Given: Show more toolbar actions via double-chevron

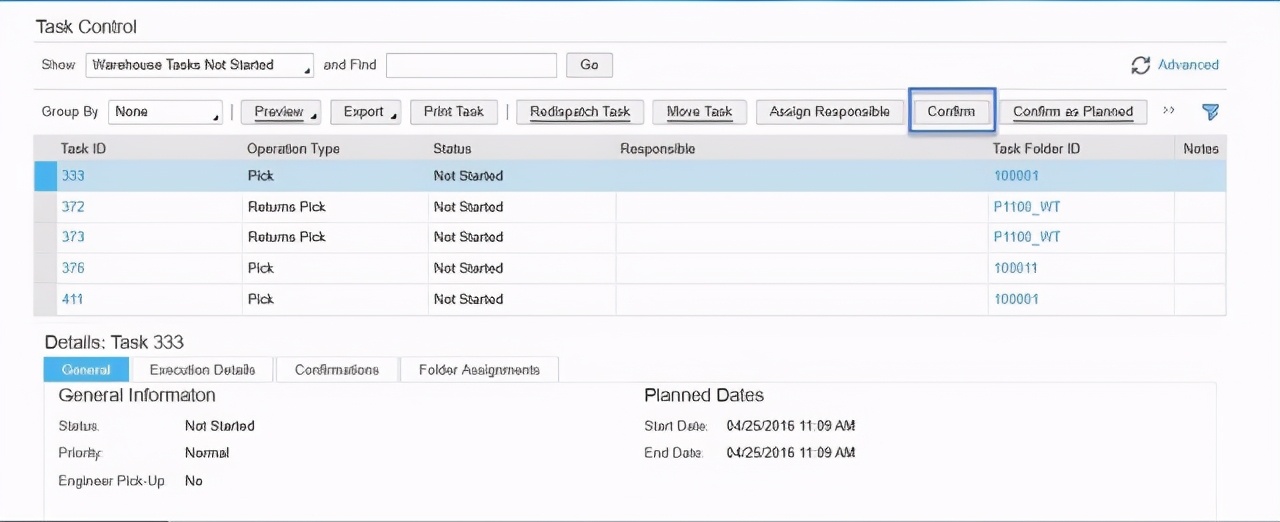Looking at the screenshot, I should pyautogui.click(x=1168, y=111).
